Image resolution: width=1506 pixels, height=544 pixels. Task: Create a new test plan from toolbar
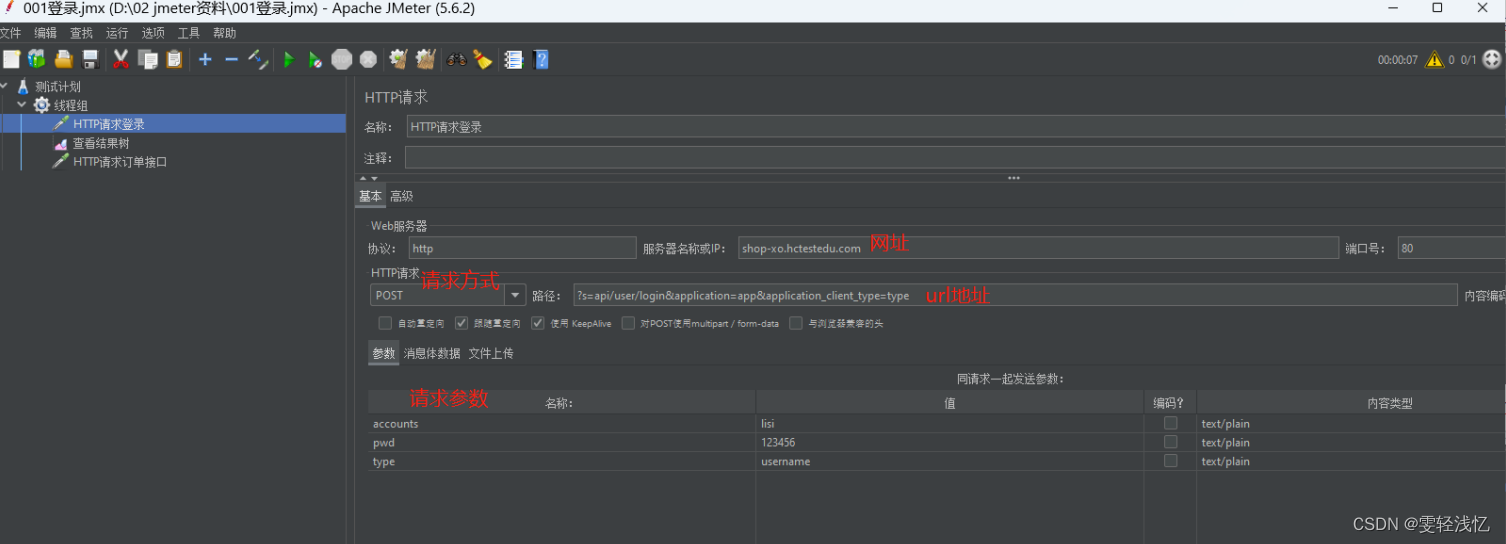click(x=11, y=59)
